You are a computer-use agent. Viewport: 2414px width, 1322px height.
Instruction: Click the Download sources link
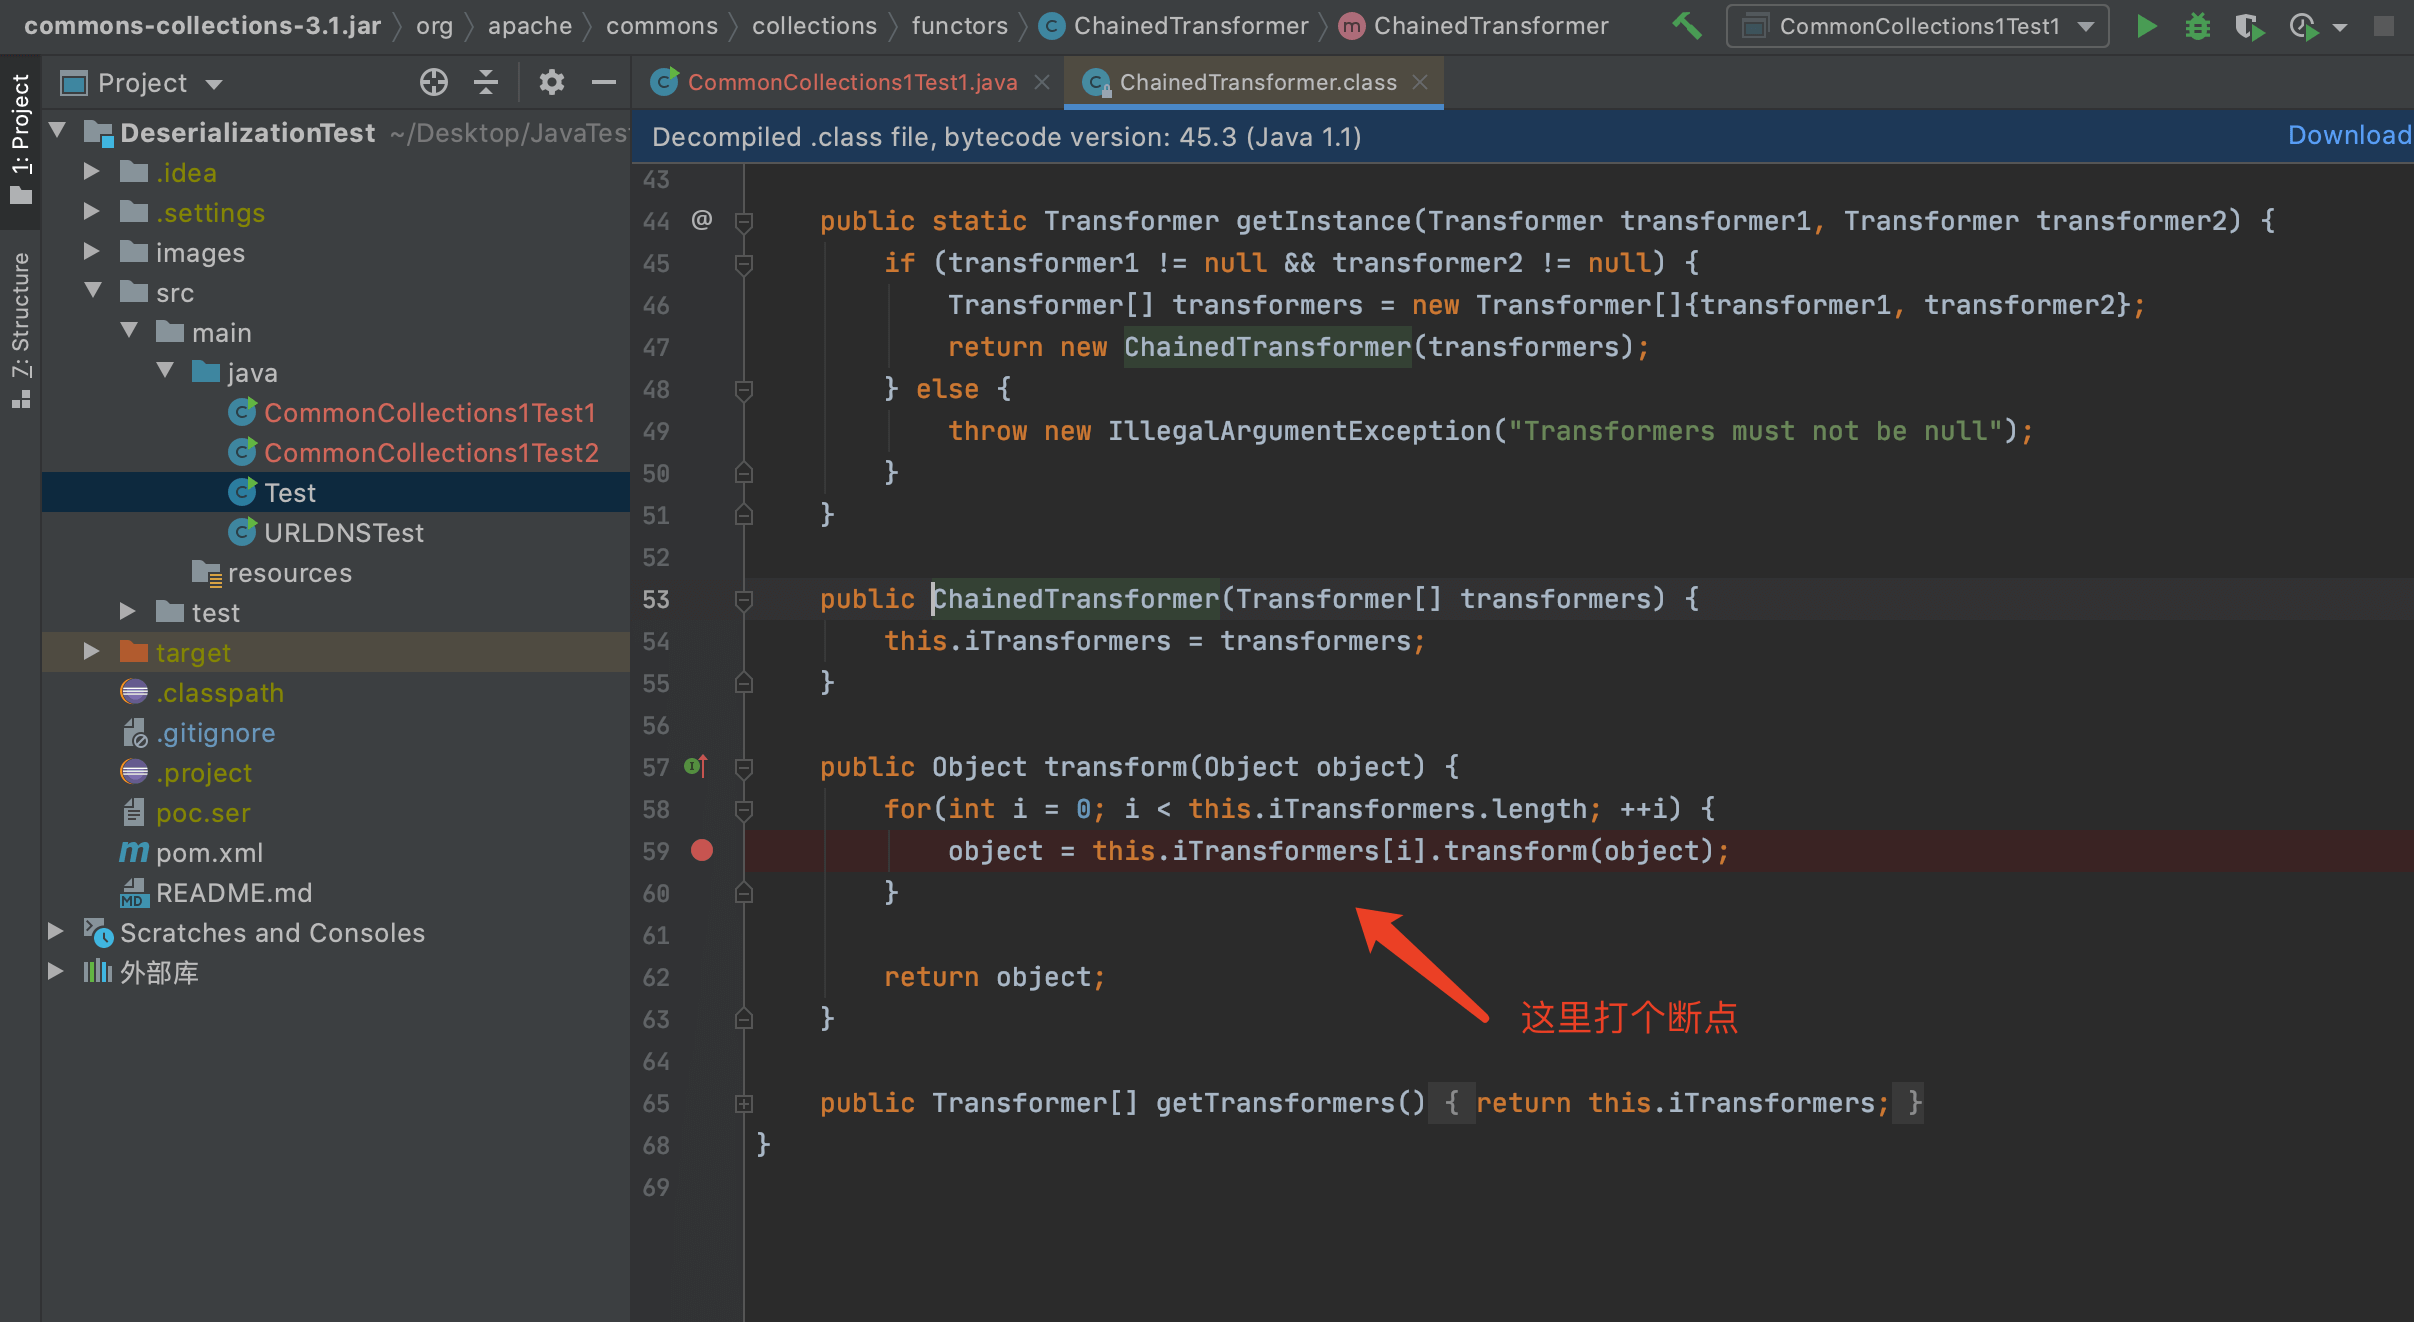[2350, 135]
